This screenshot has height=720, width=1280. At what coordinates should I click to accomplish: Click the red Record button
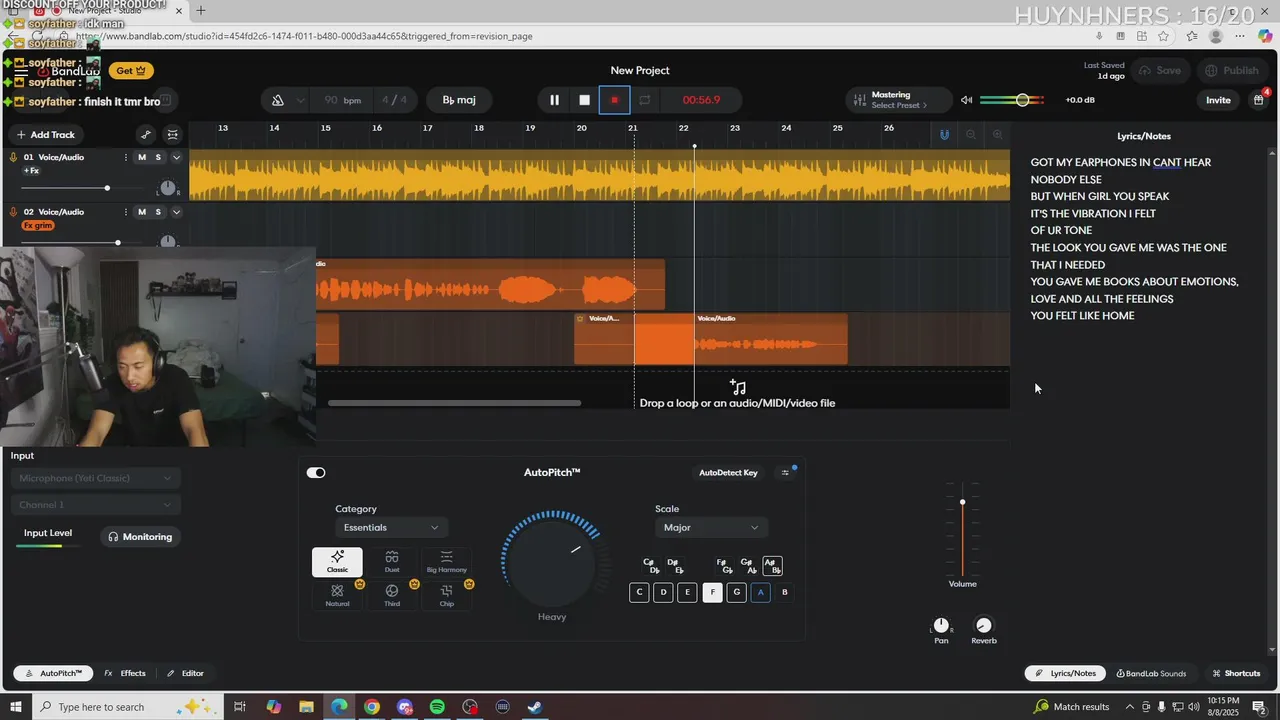tap(615, 100)
